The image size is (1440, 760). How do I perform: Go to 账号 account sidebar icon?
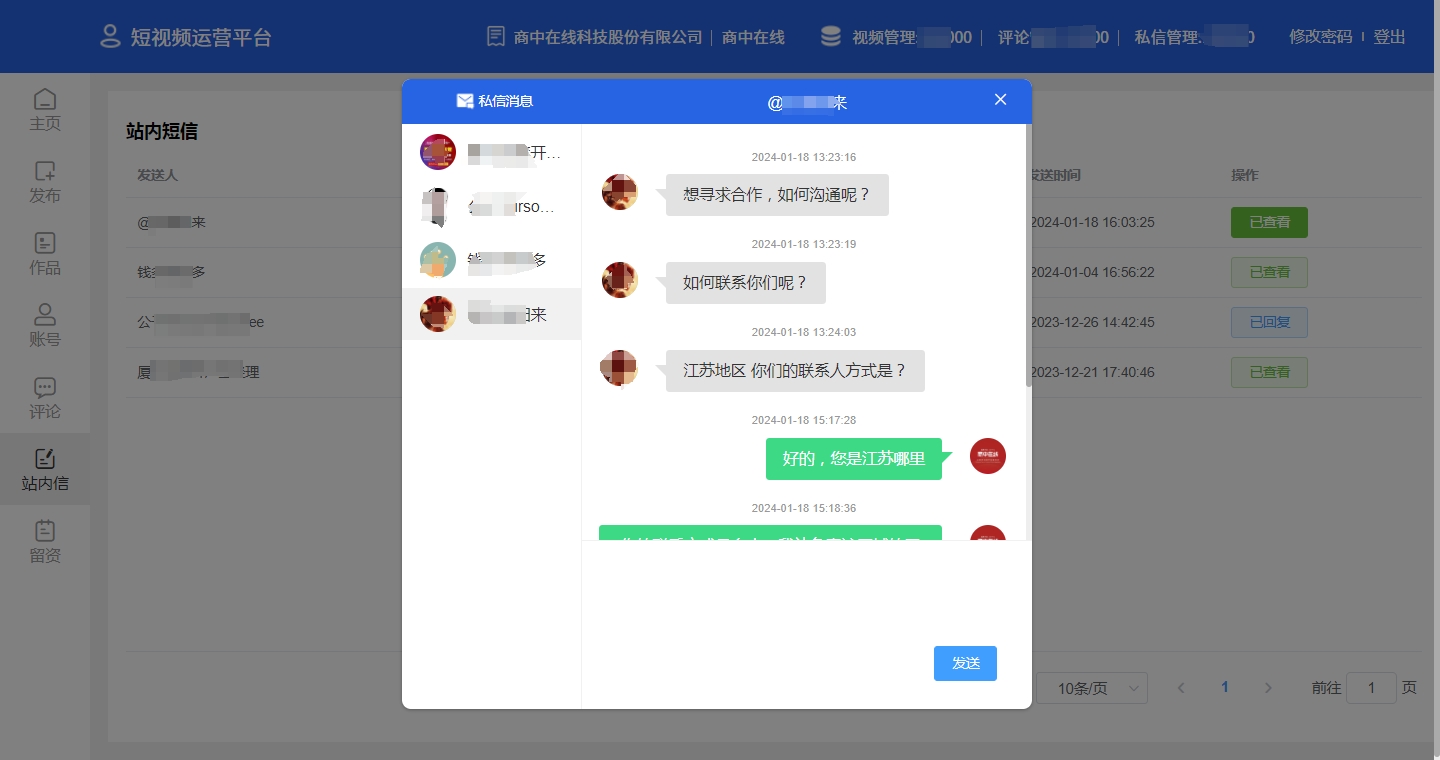44,316
